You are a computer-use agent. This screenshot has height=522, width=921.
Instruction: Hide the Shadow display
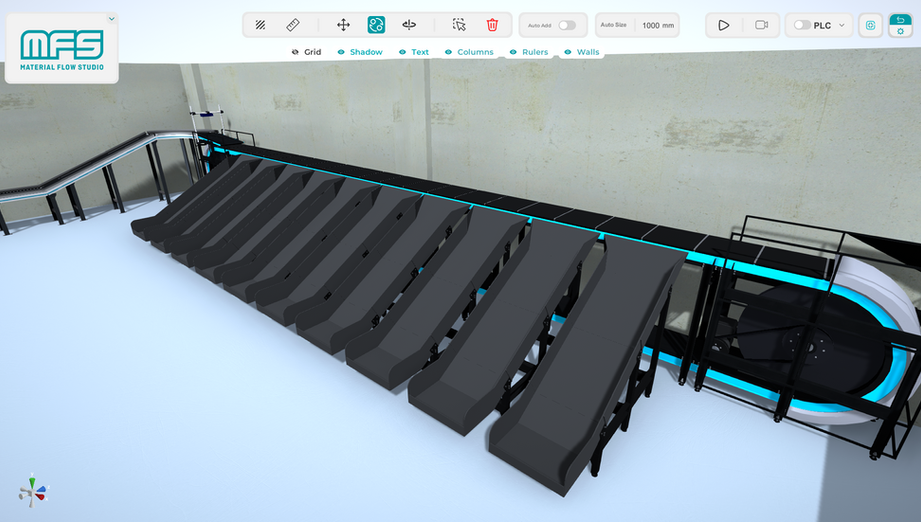coord(360,52)
